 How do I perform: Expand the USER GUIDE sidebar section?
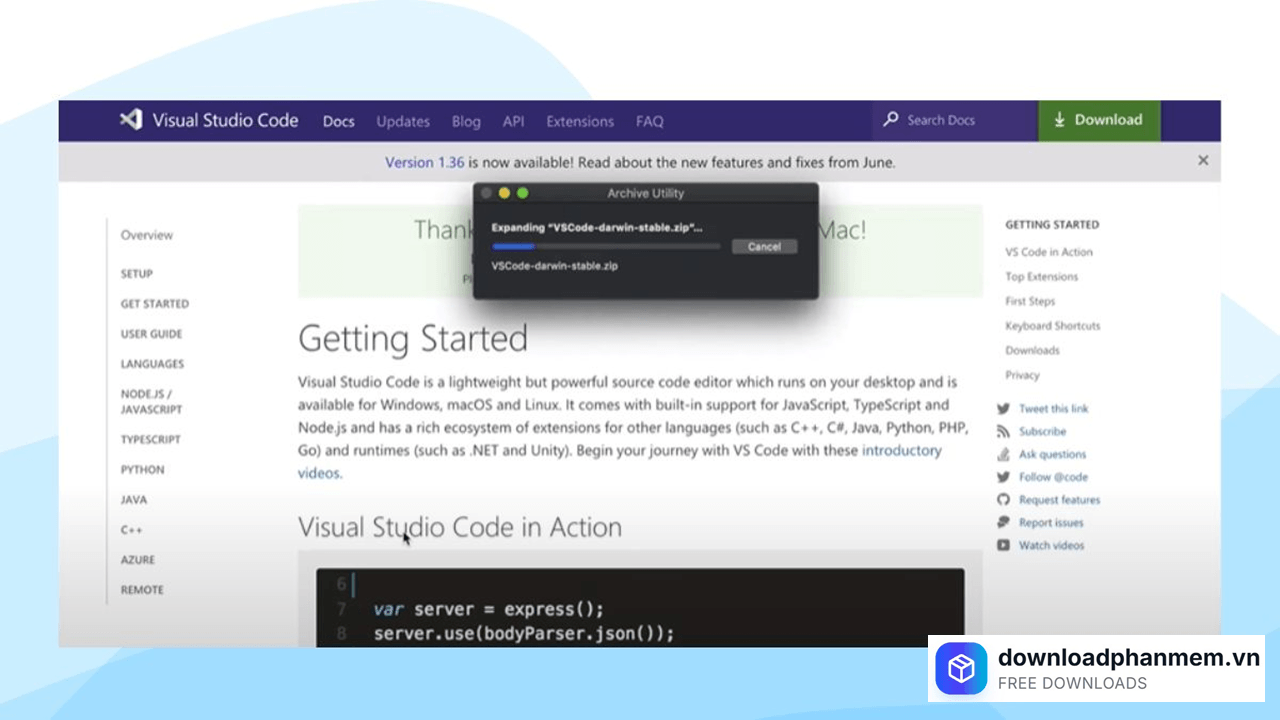coord(152,334)
